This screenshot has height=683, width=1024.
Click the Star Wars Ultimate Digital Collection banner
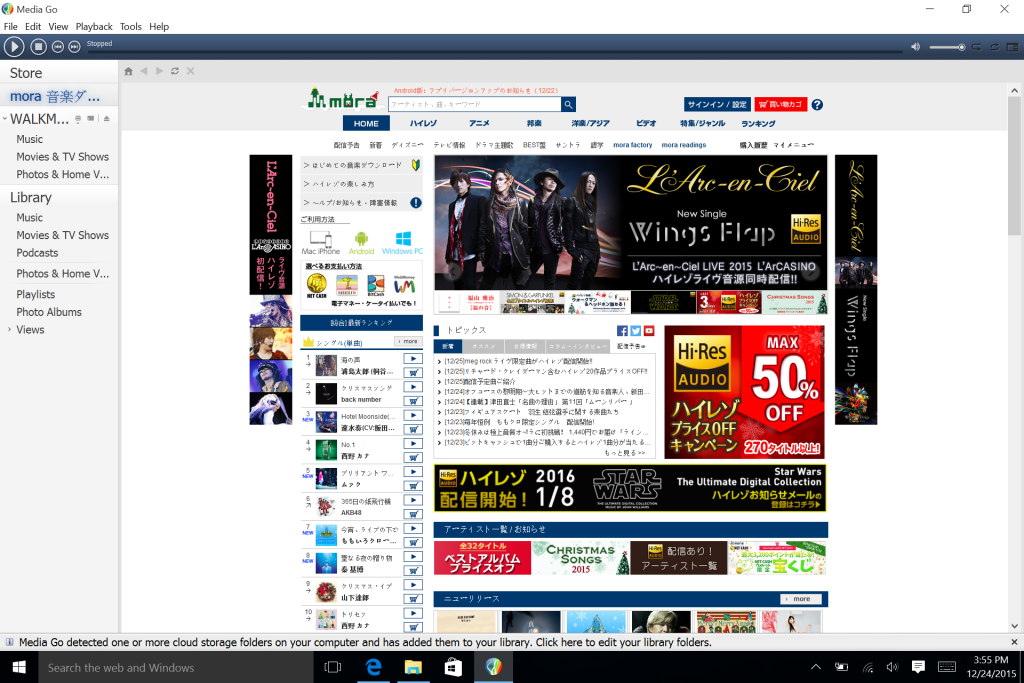point(630,488)
